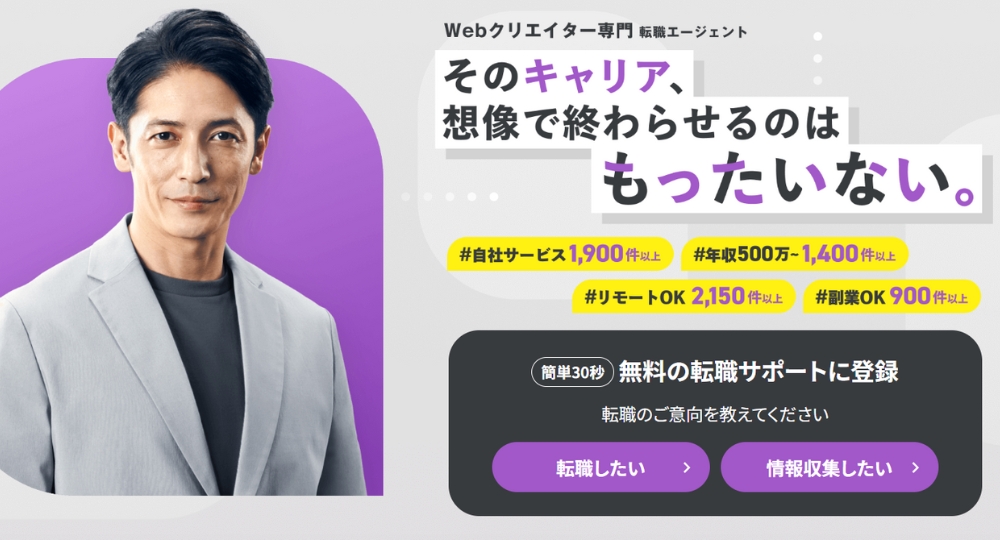Click the chevron arrow inside 情報収集したい button
Viewport: 1000px width, 540px height.
tap(916, 468)
